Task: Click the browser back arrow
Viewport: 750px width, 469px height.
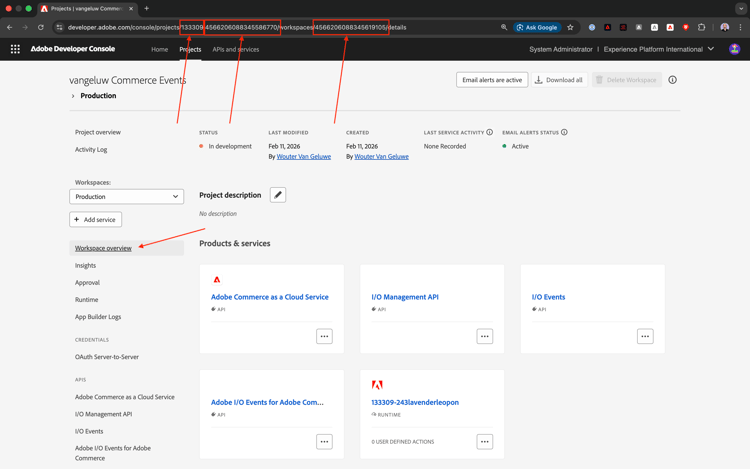Action: [10, 27]
